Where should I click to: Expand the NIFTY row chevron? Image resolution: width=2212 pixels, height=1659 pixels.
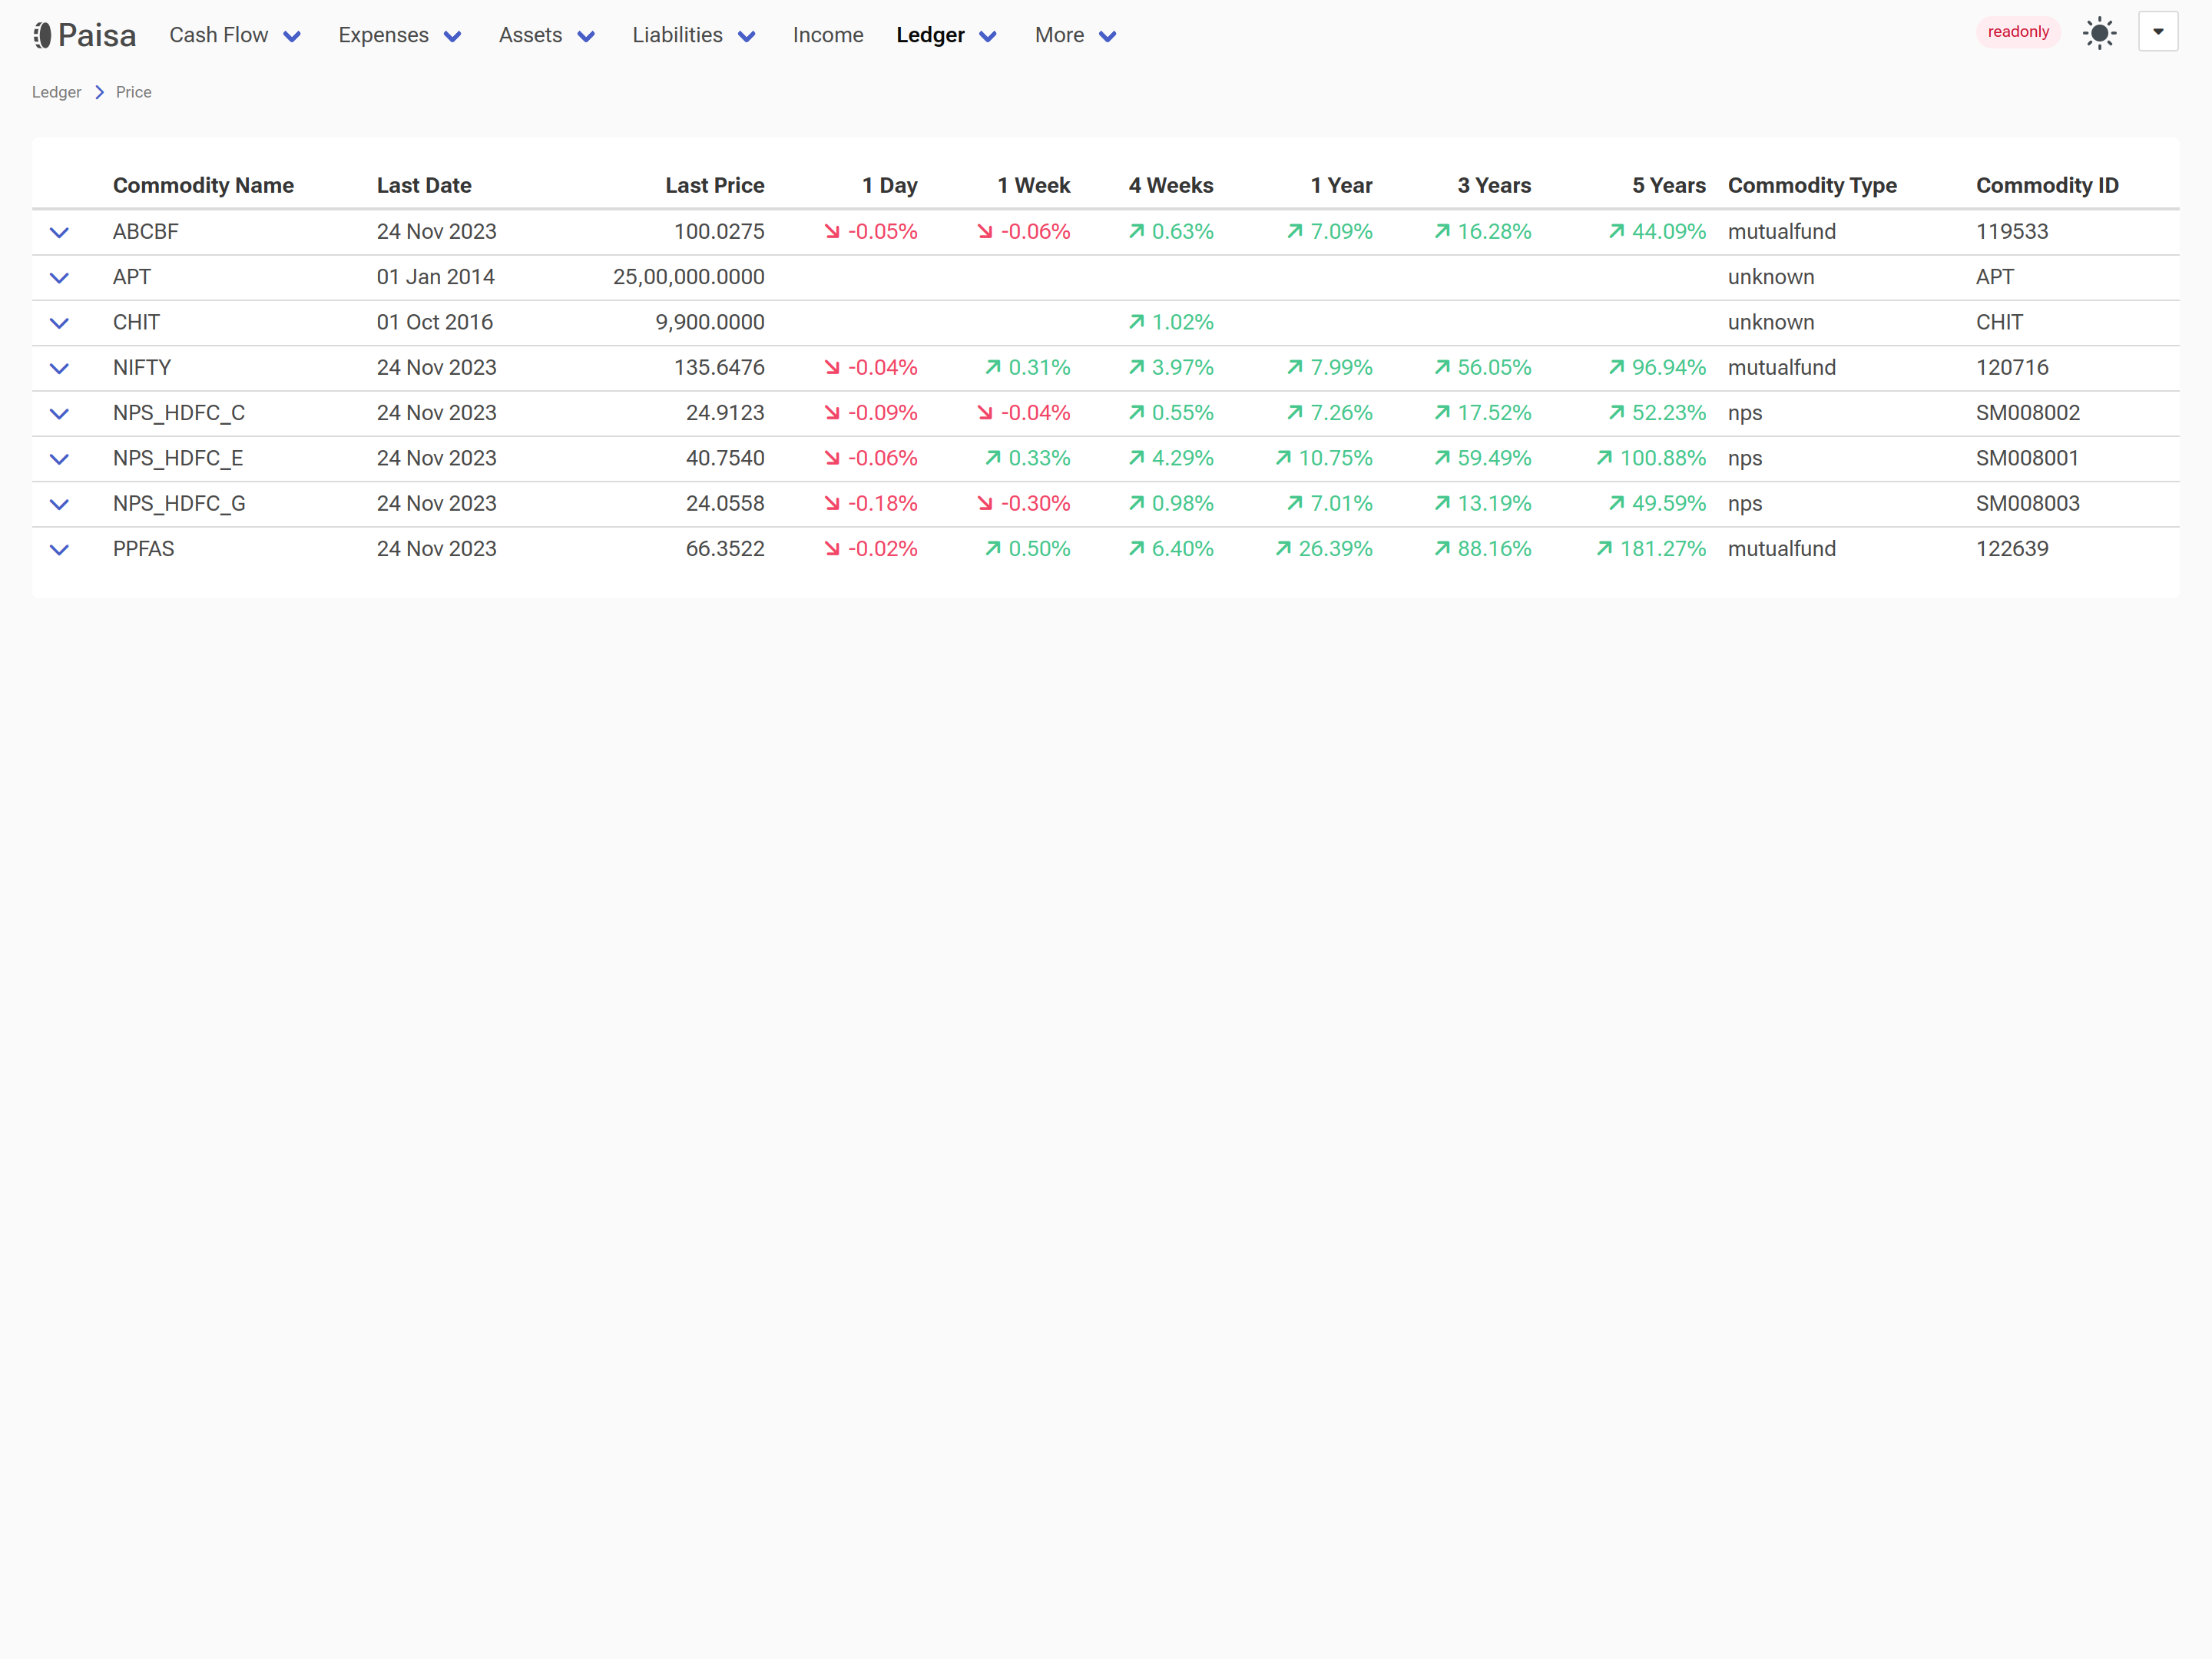click(59, 368)
